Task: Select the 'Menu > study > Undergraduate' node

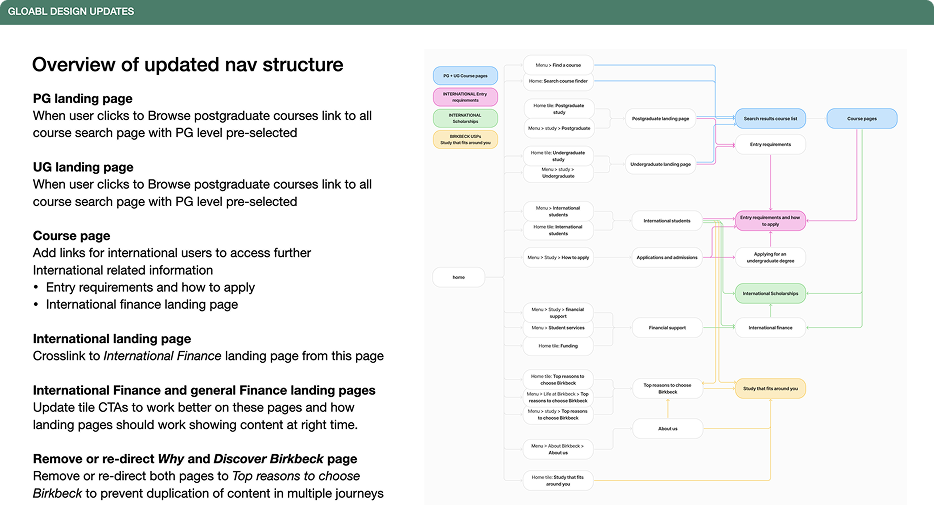Action: point(558,173)
